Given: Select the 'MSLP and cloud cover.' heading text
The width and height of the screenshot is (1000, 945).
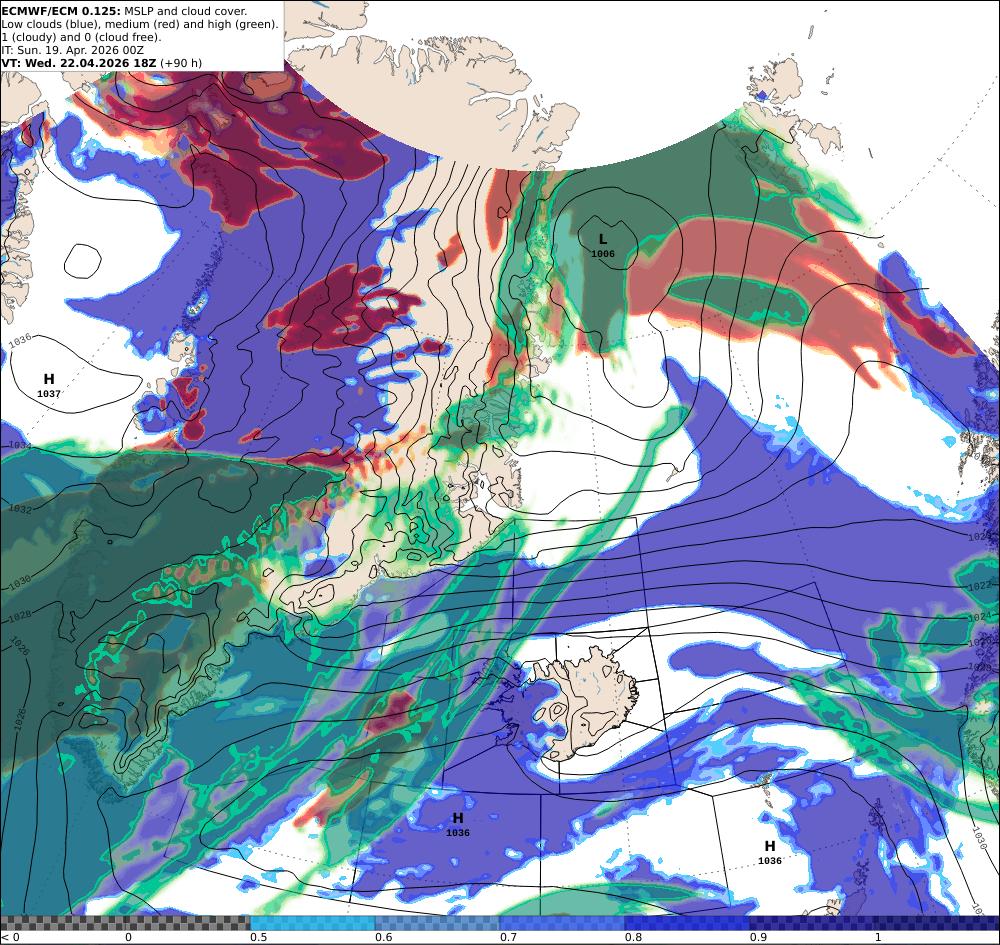Looking at the screenshot, I should [186, 11].
